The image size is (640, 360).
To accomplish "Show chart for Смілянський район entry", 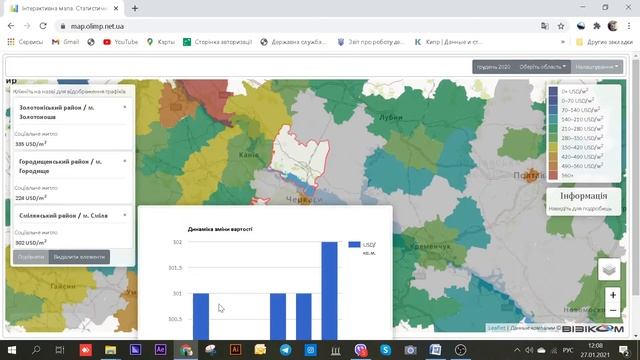I will 63,216.
